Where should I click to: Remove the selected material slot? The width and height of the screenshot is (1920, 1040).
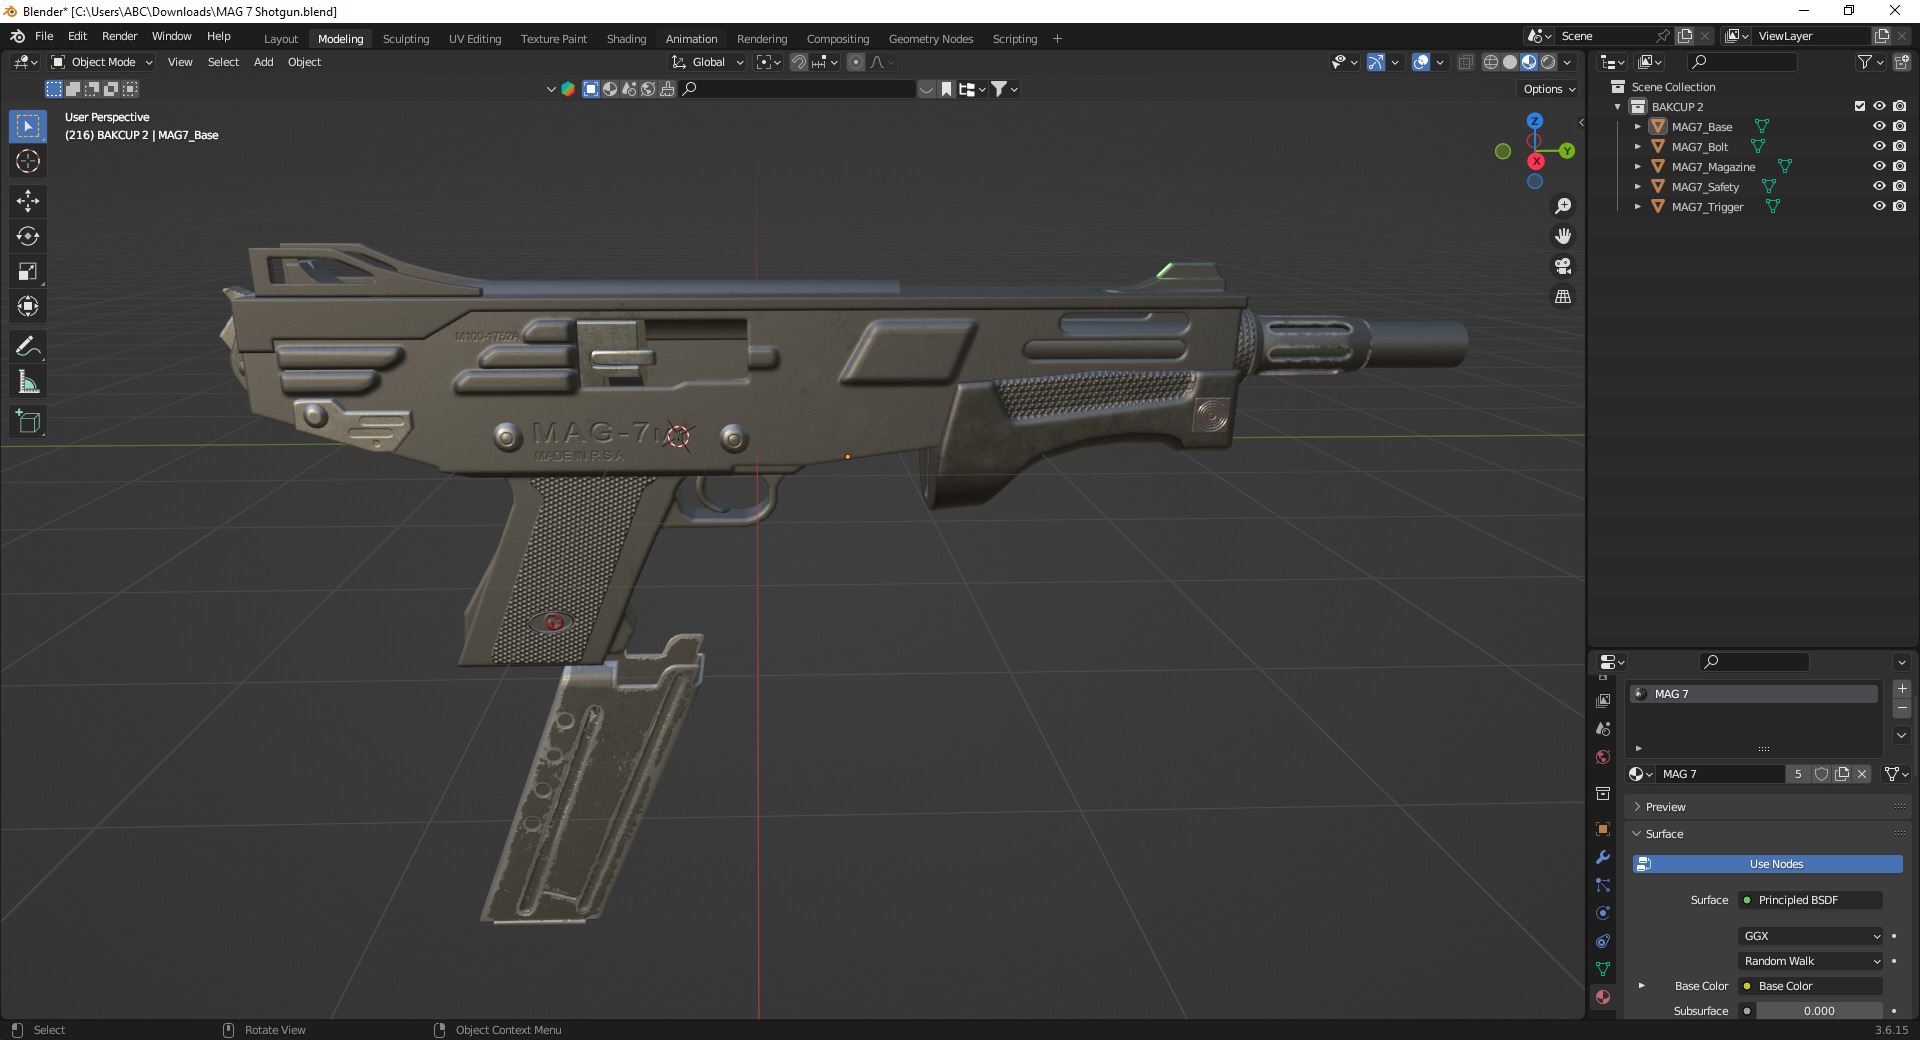(1902, 708)
